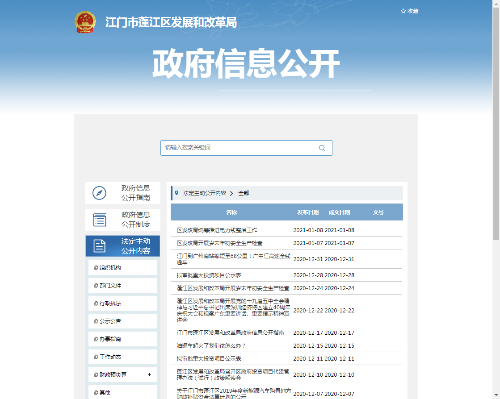Viewport: 500px width, 399px height.
Task: Click the 名称 column header in table
Action: [231, 212]
